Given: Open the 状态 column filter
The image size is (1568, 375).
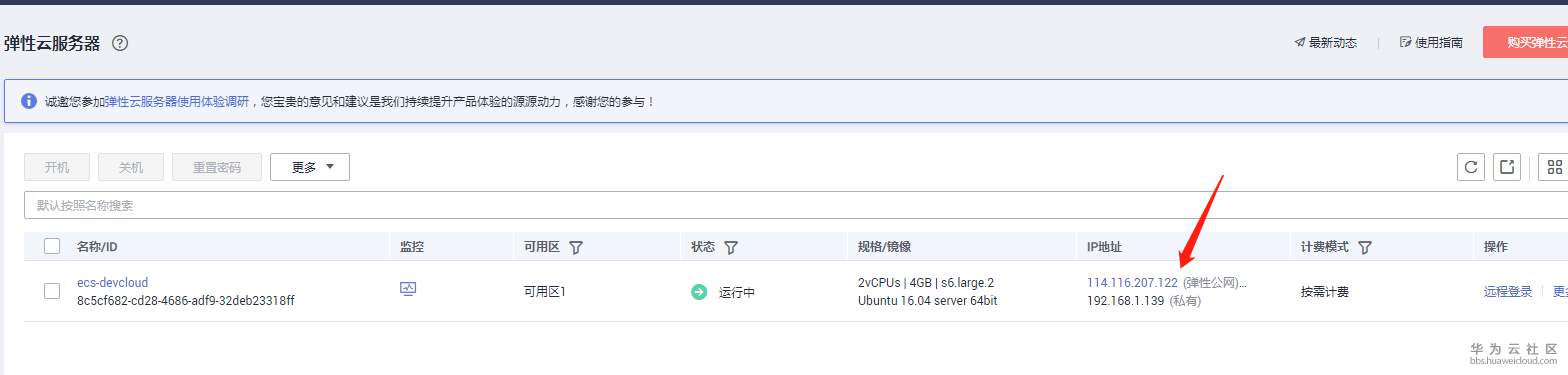Looking at the screenshot, I should [x=731, y=247].
